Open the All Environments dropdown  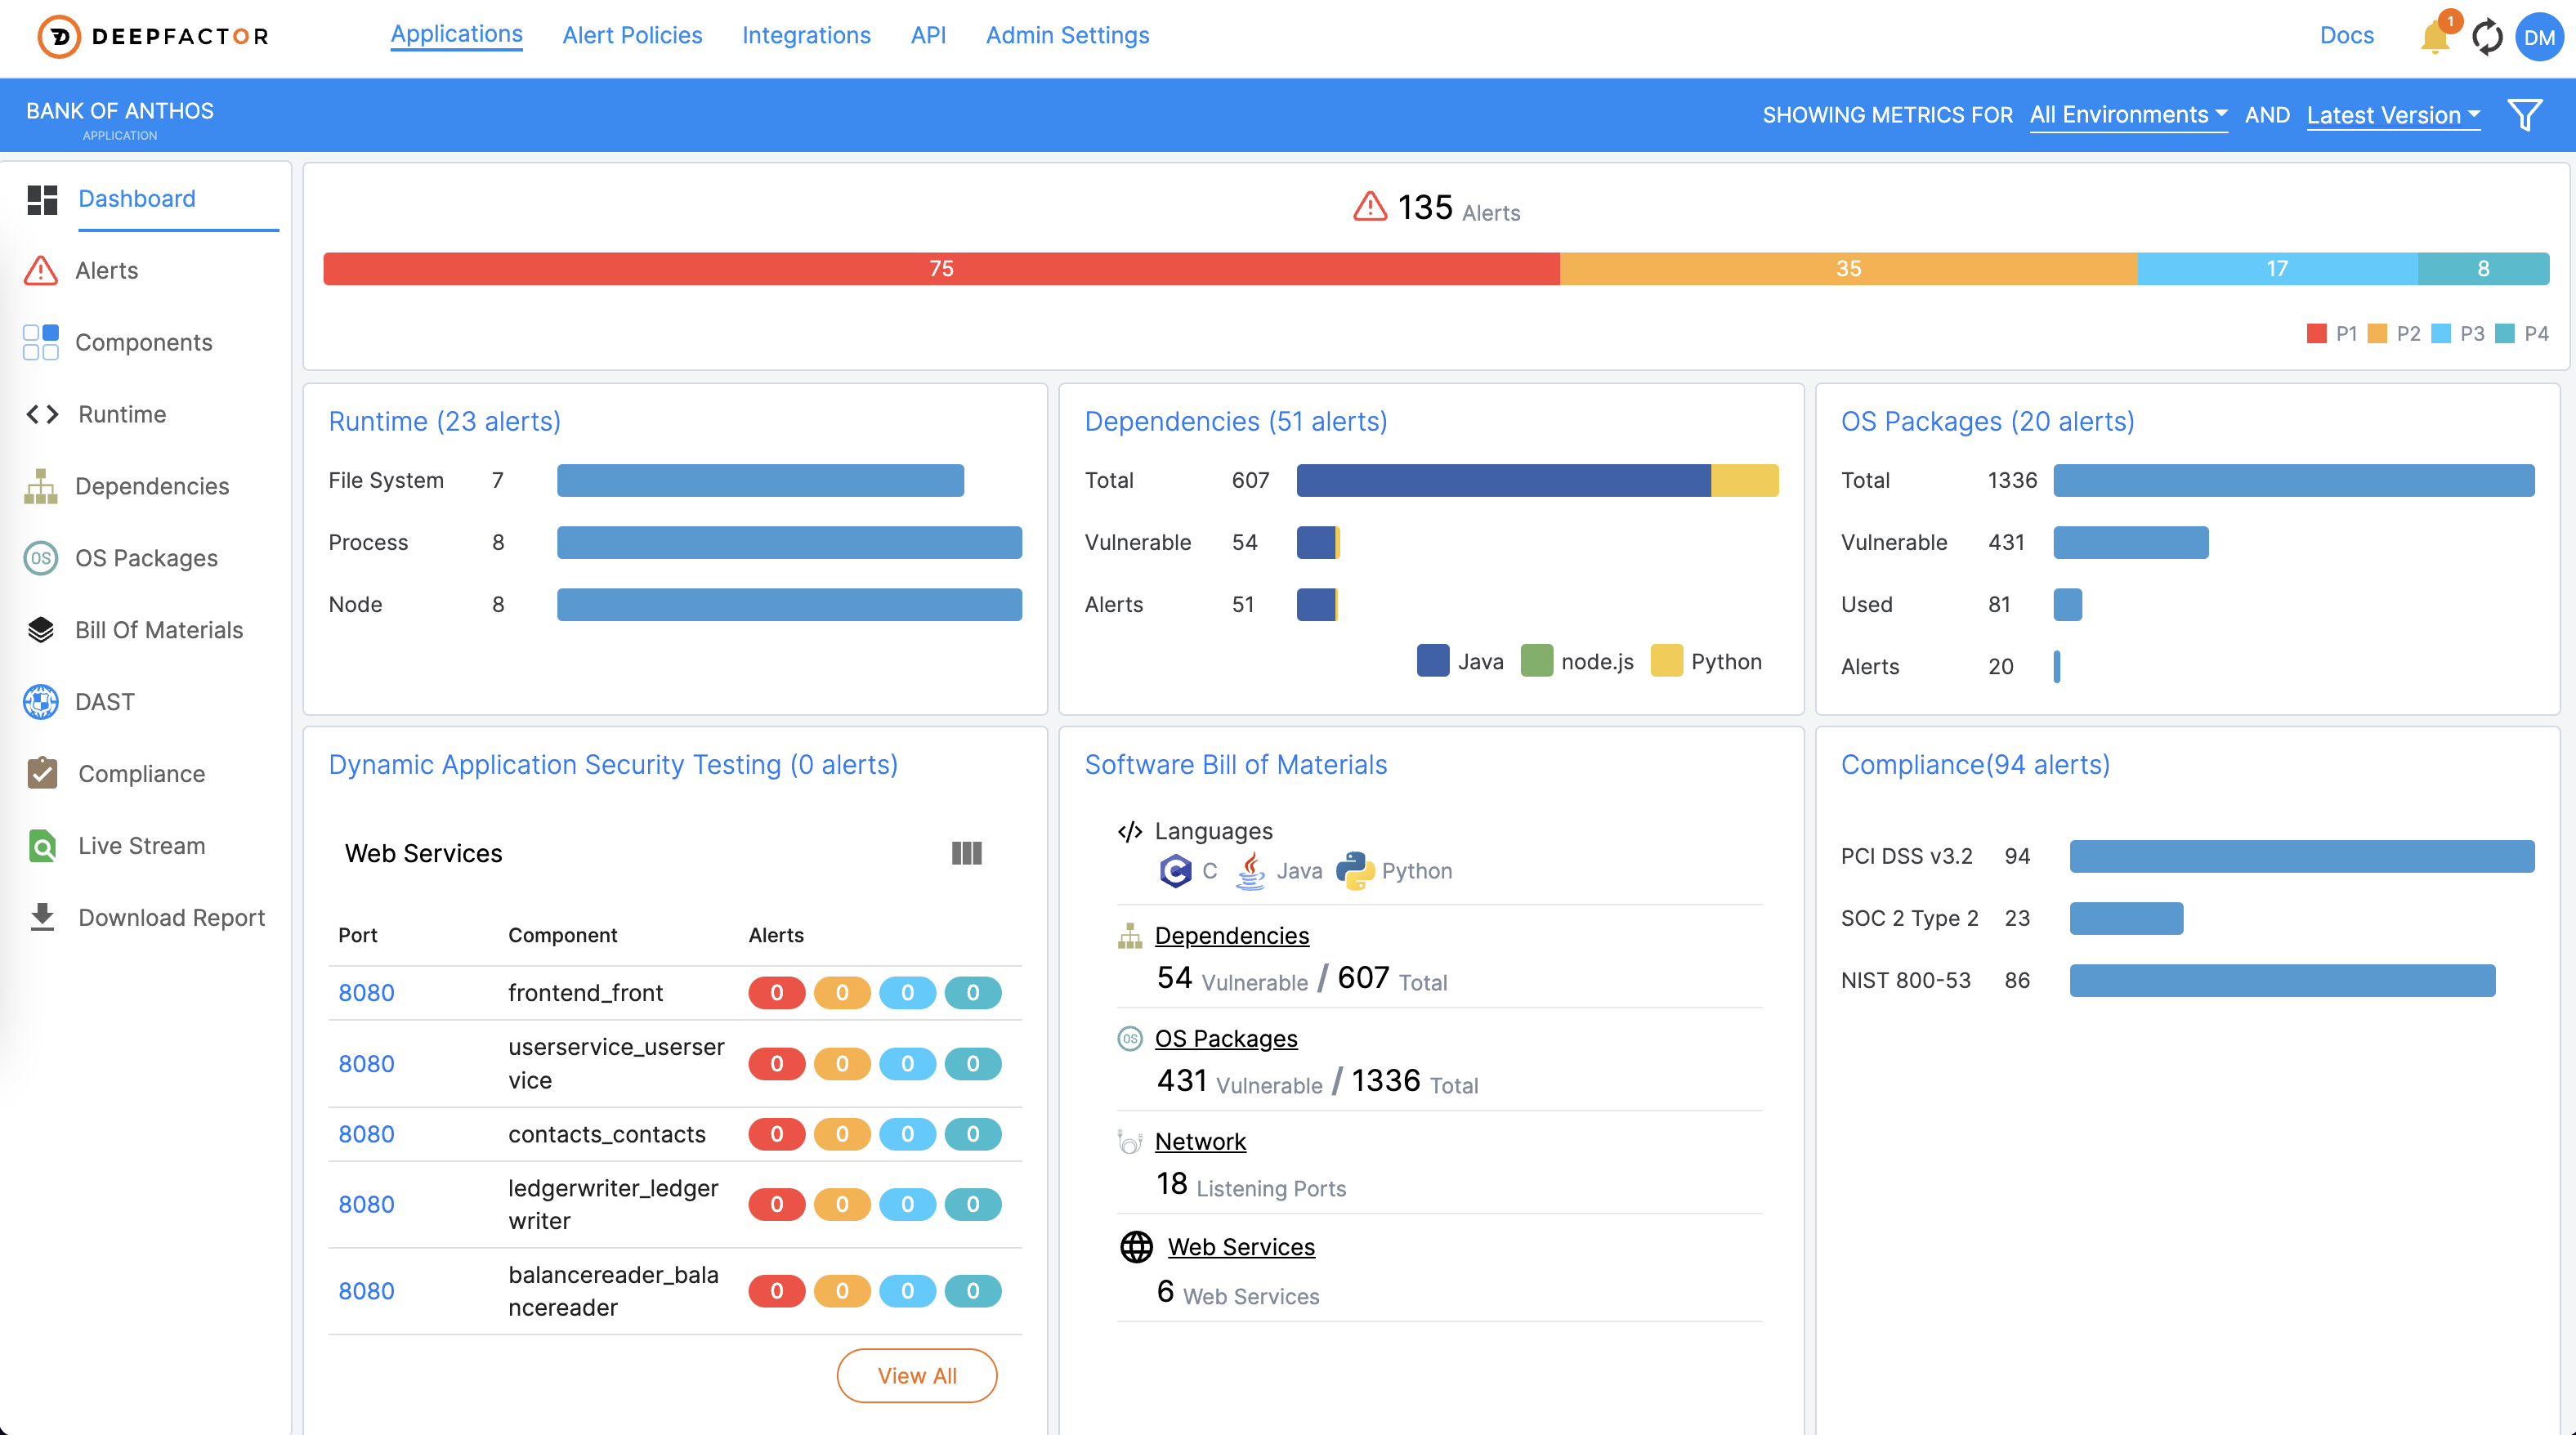pyautogui.click(x=2128, y=115)
